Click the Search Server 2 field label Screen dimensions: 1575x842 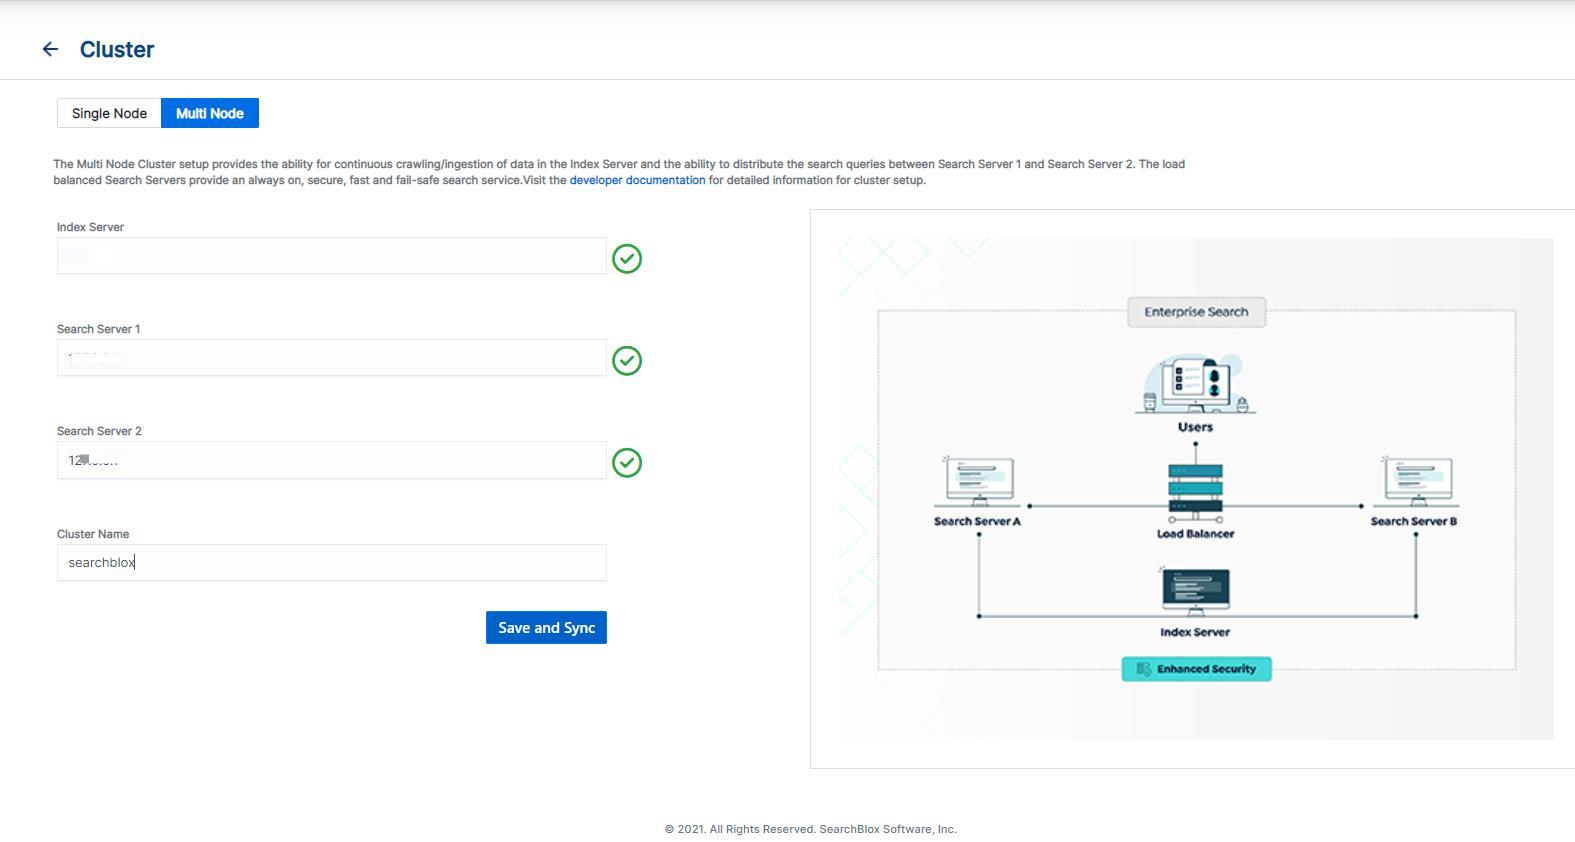[99, 431]
